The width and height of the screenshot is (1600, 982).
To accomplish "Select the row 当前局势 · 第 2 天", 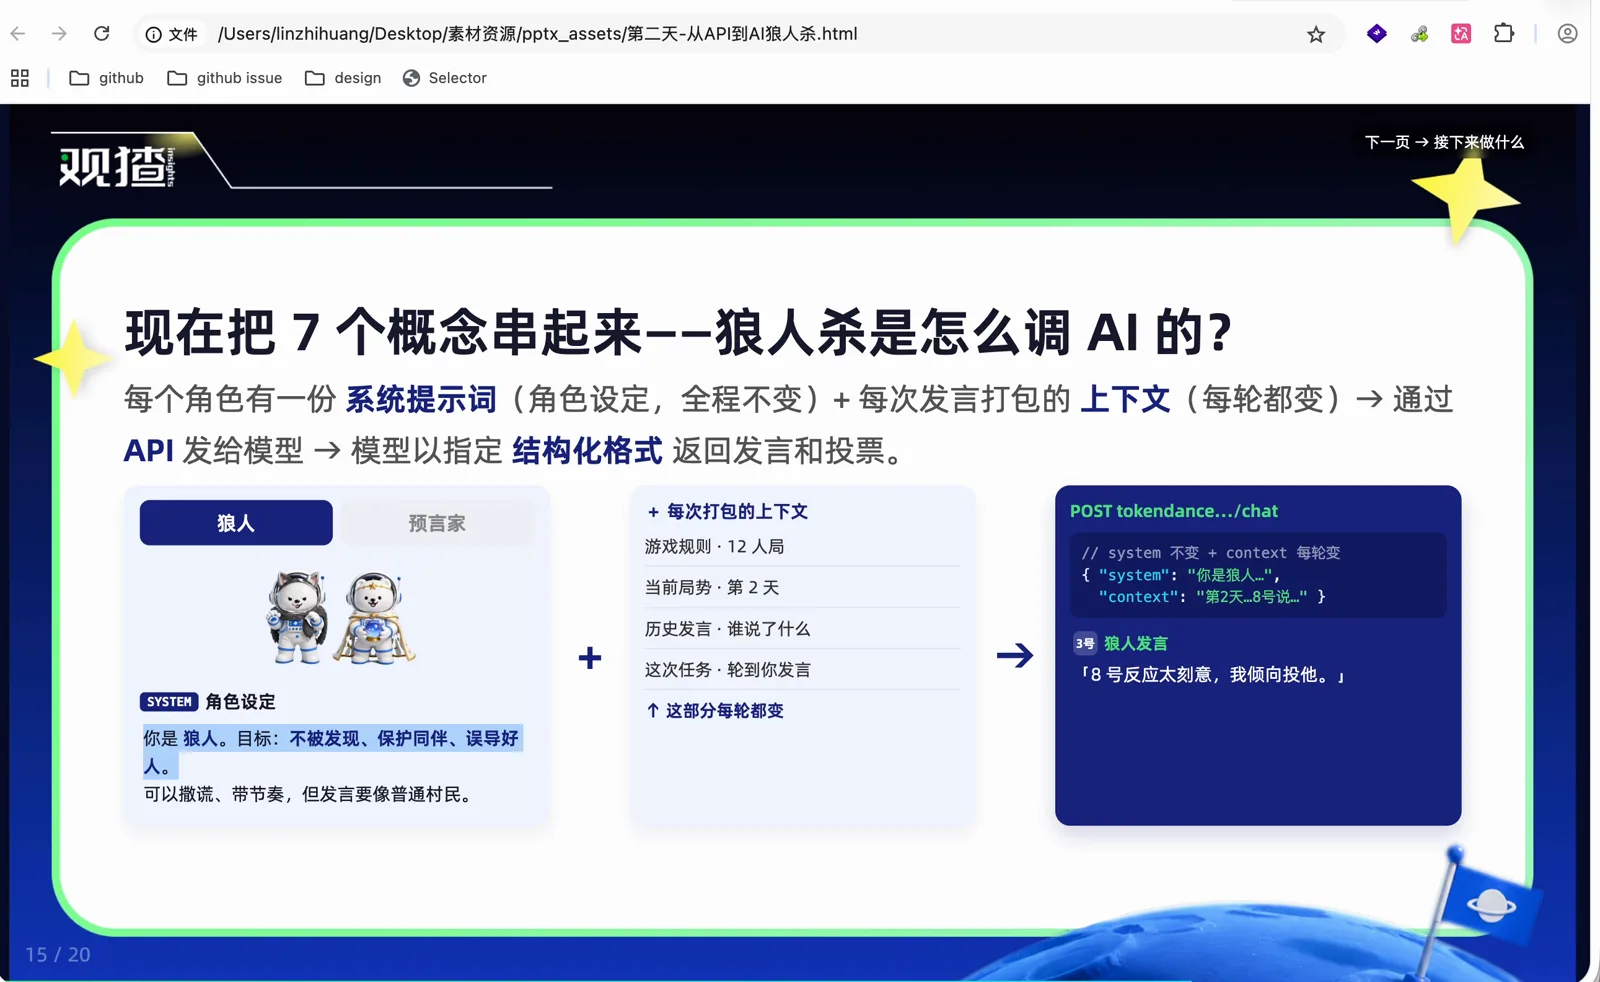I will tap(802, 587).
